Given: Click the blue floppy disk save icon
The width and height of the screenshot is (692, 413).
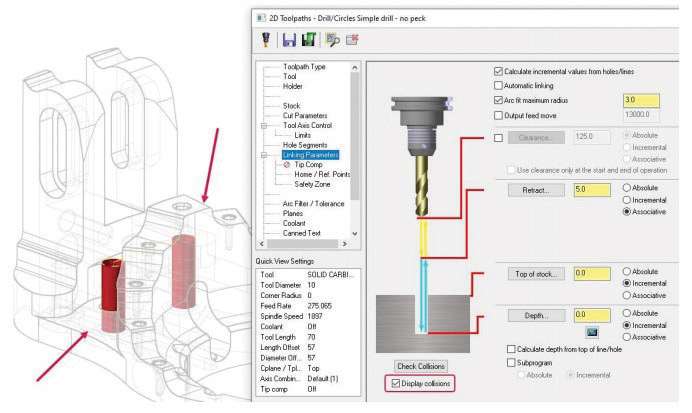Looking at the screenshot, I should point(289,40).
